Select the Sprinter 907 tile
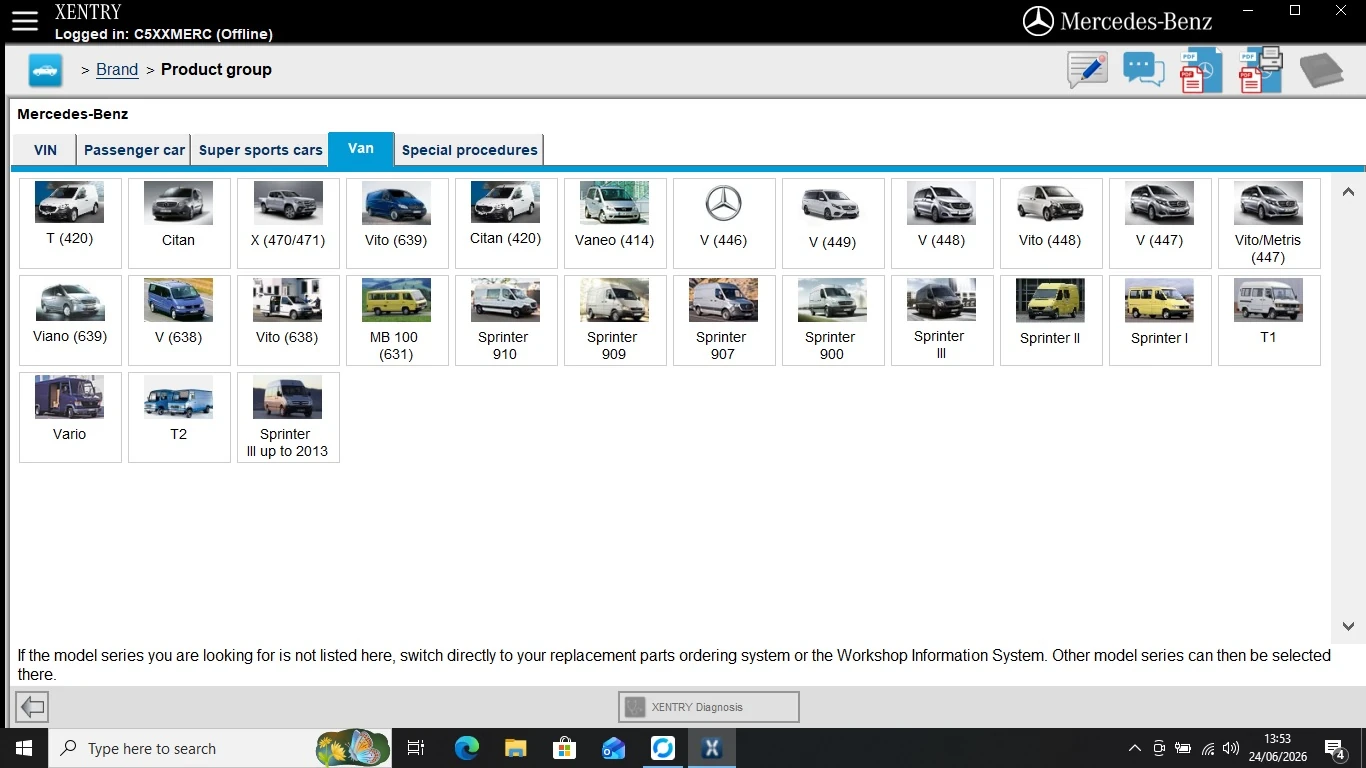The image size is (1366, 768). click(724, 320)
